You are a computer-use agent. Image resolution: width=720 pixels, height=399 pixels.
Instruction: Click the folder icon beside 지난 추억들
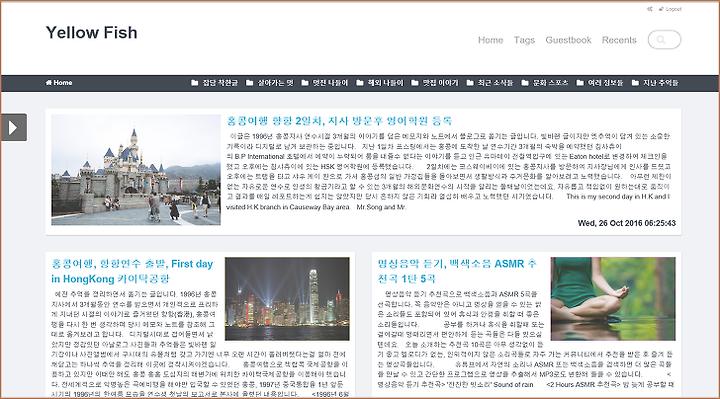click(635, 83)
